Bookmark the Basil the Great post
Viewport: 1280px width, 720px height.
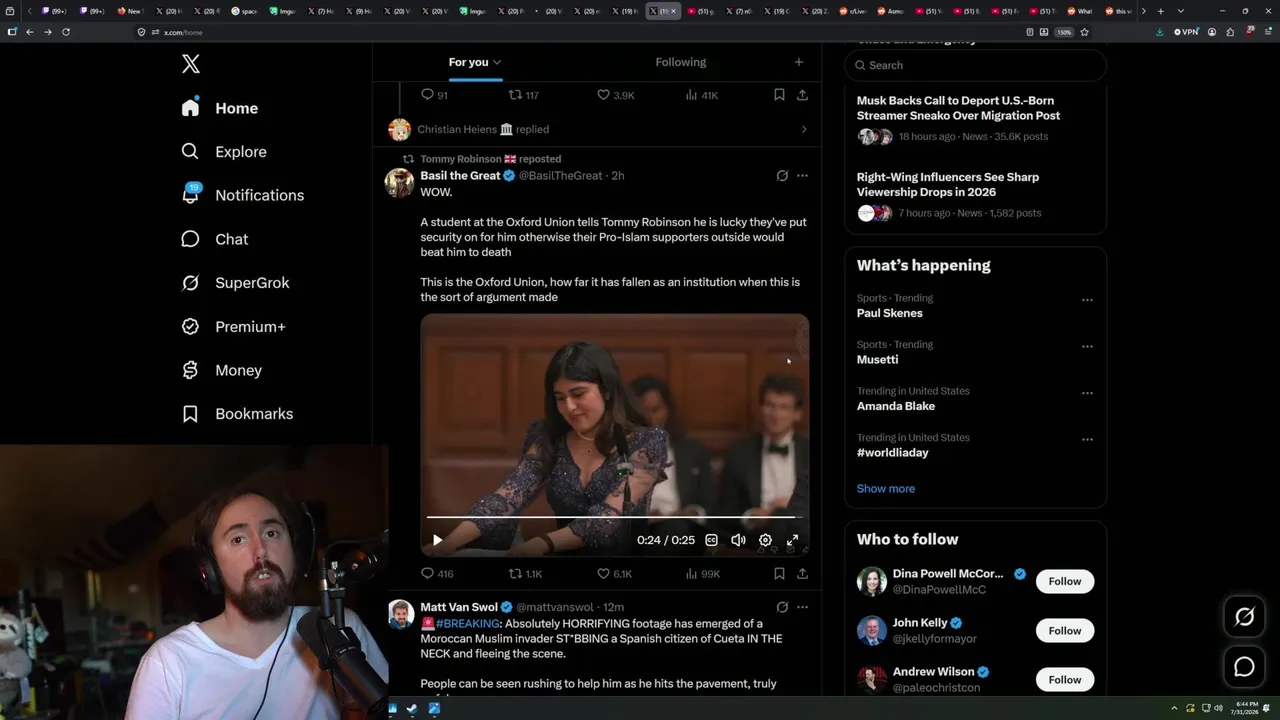[x=779, y=574]
